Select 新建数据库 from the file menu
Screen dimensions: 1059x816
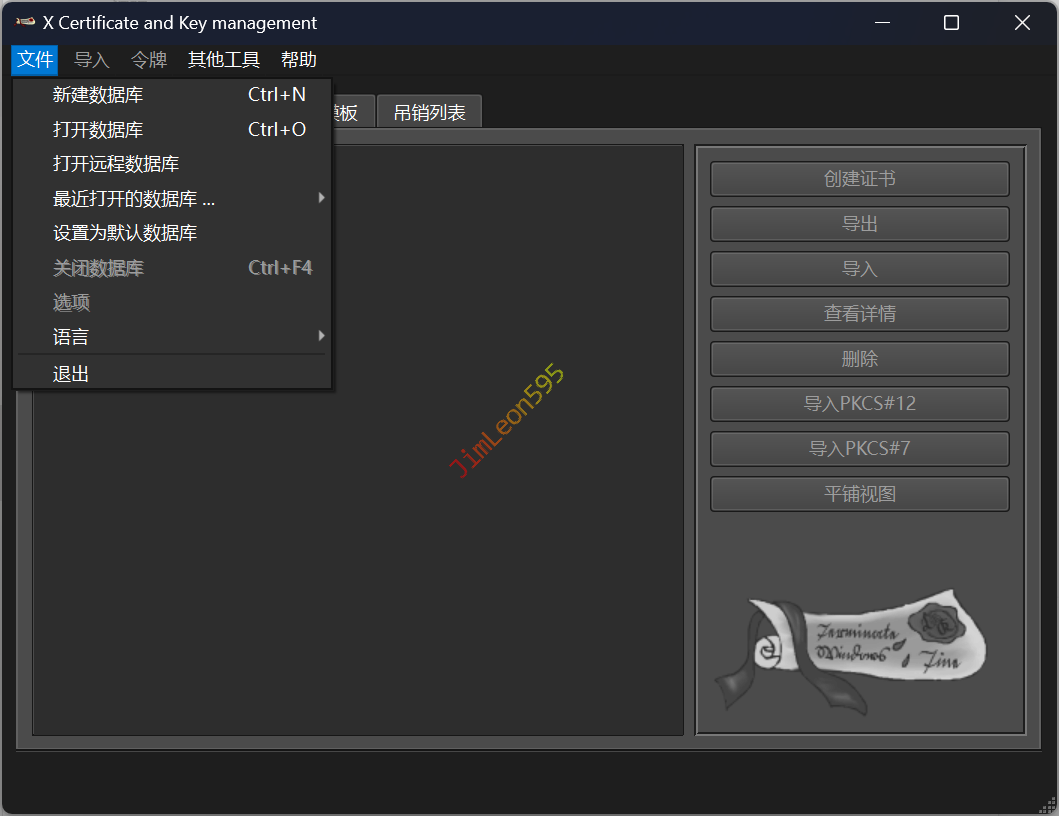[98, 95]
